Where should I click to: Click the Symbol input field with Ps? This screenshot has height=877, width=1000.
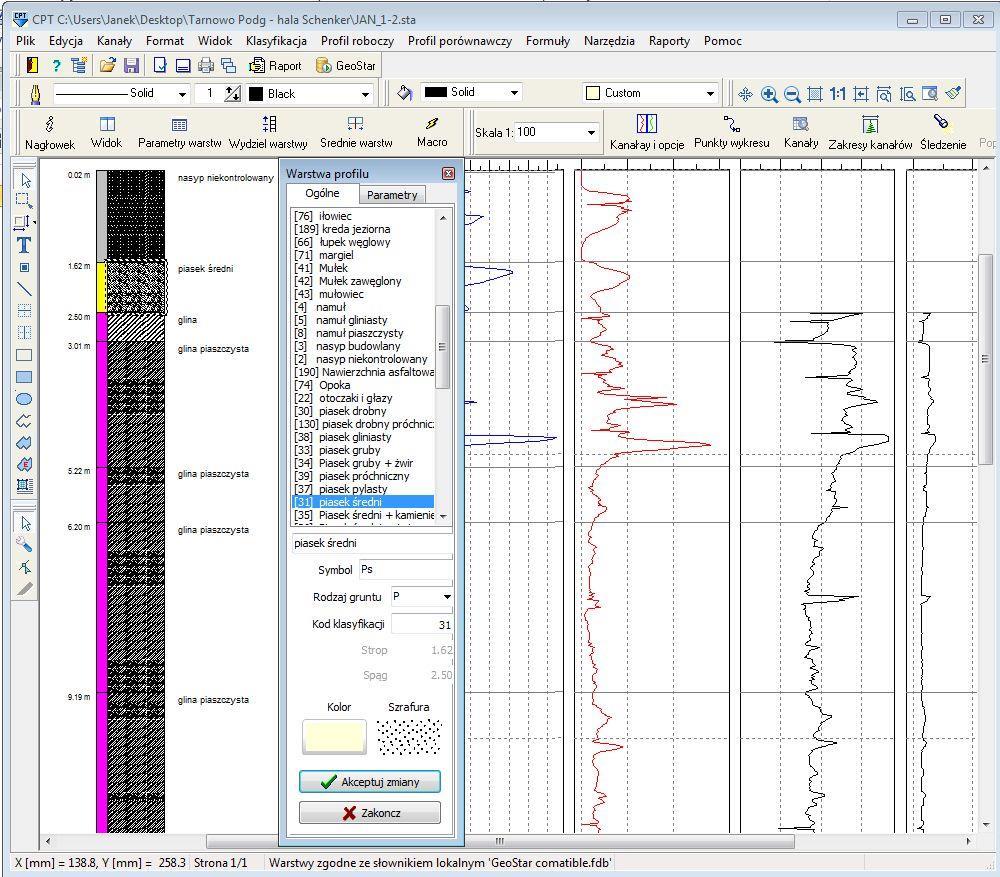tap(406, 570)
